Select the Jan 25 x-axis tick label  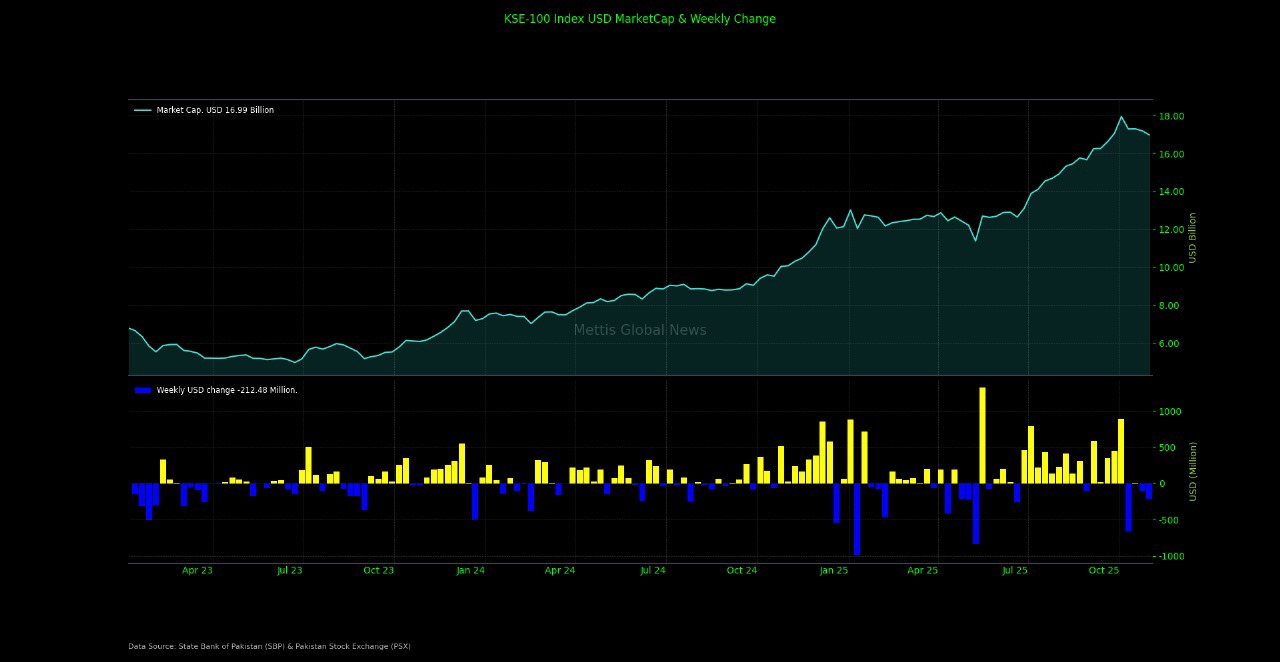pos(833,571)
